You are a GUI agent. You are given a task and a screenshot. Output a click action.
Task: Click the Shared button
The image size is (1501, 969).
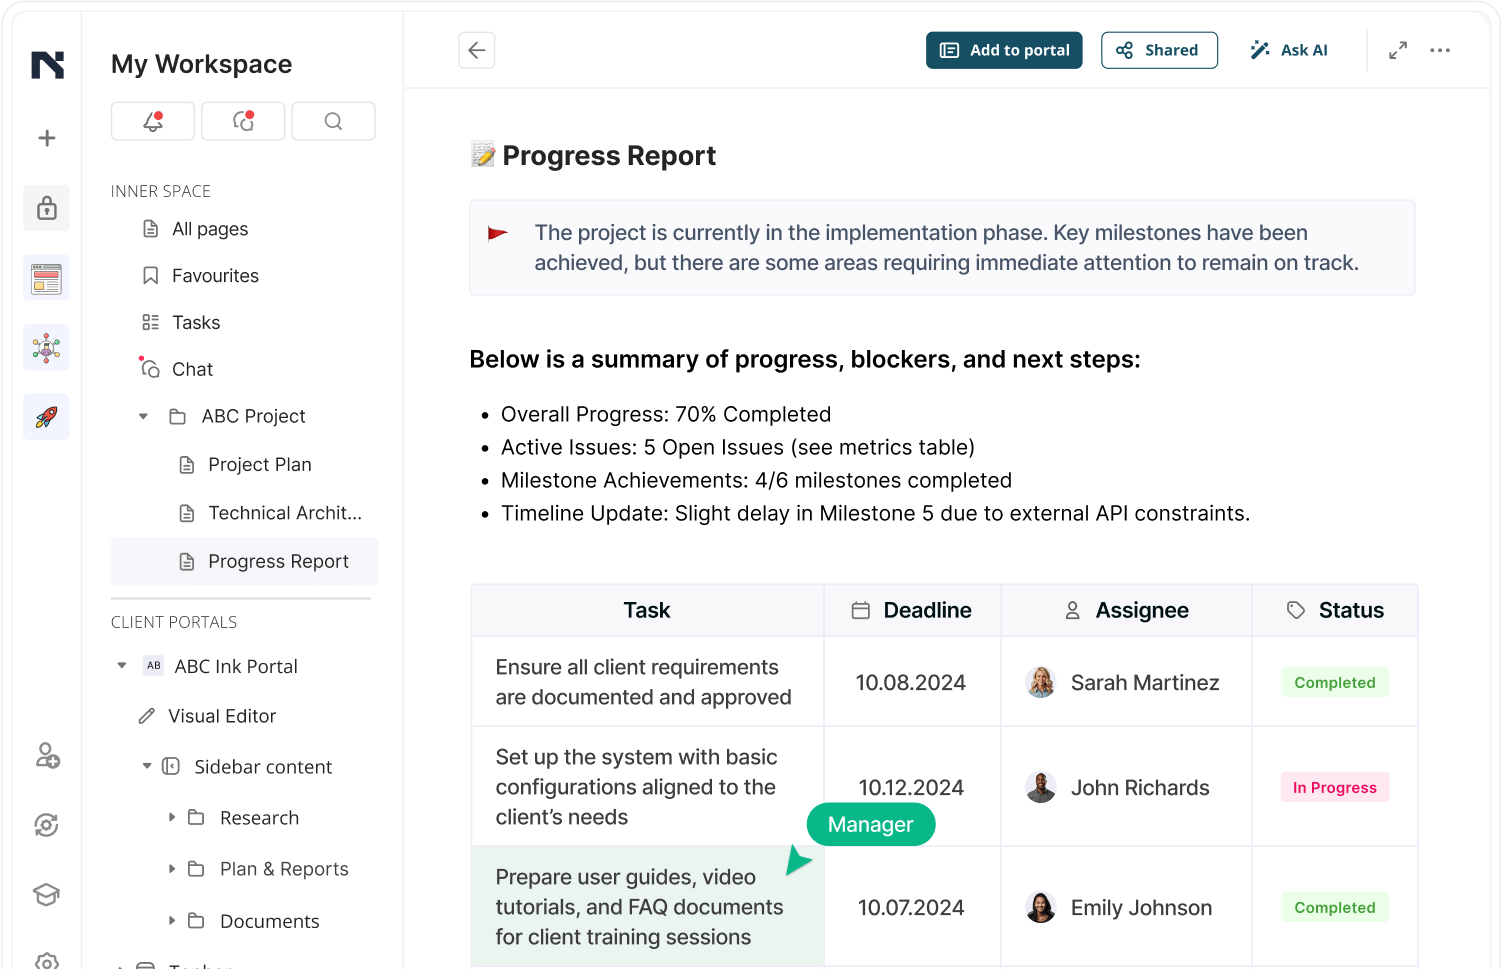pos(1159,50)
